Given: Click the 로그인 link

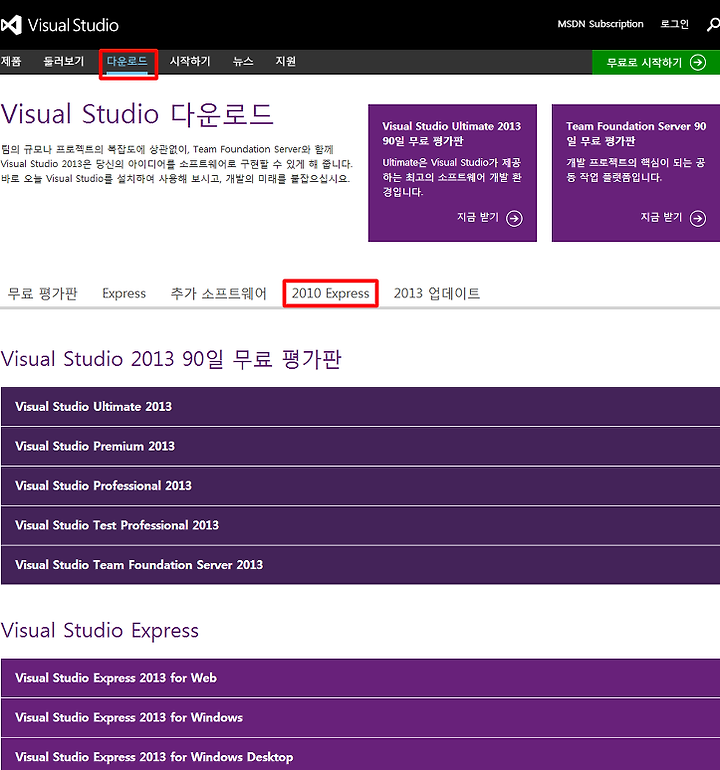Looking at the screenshot, I should (674, 24).
